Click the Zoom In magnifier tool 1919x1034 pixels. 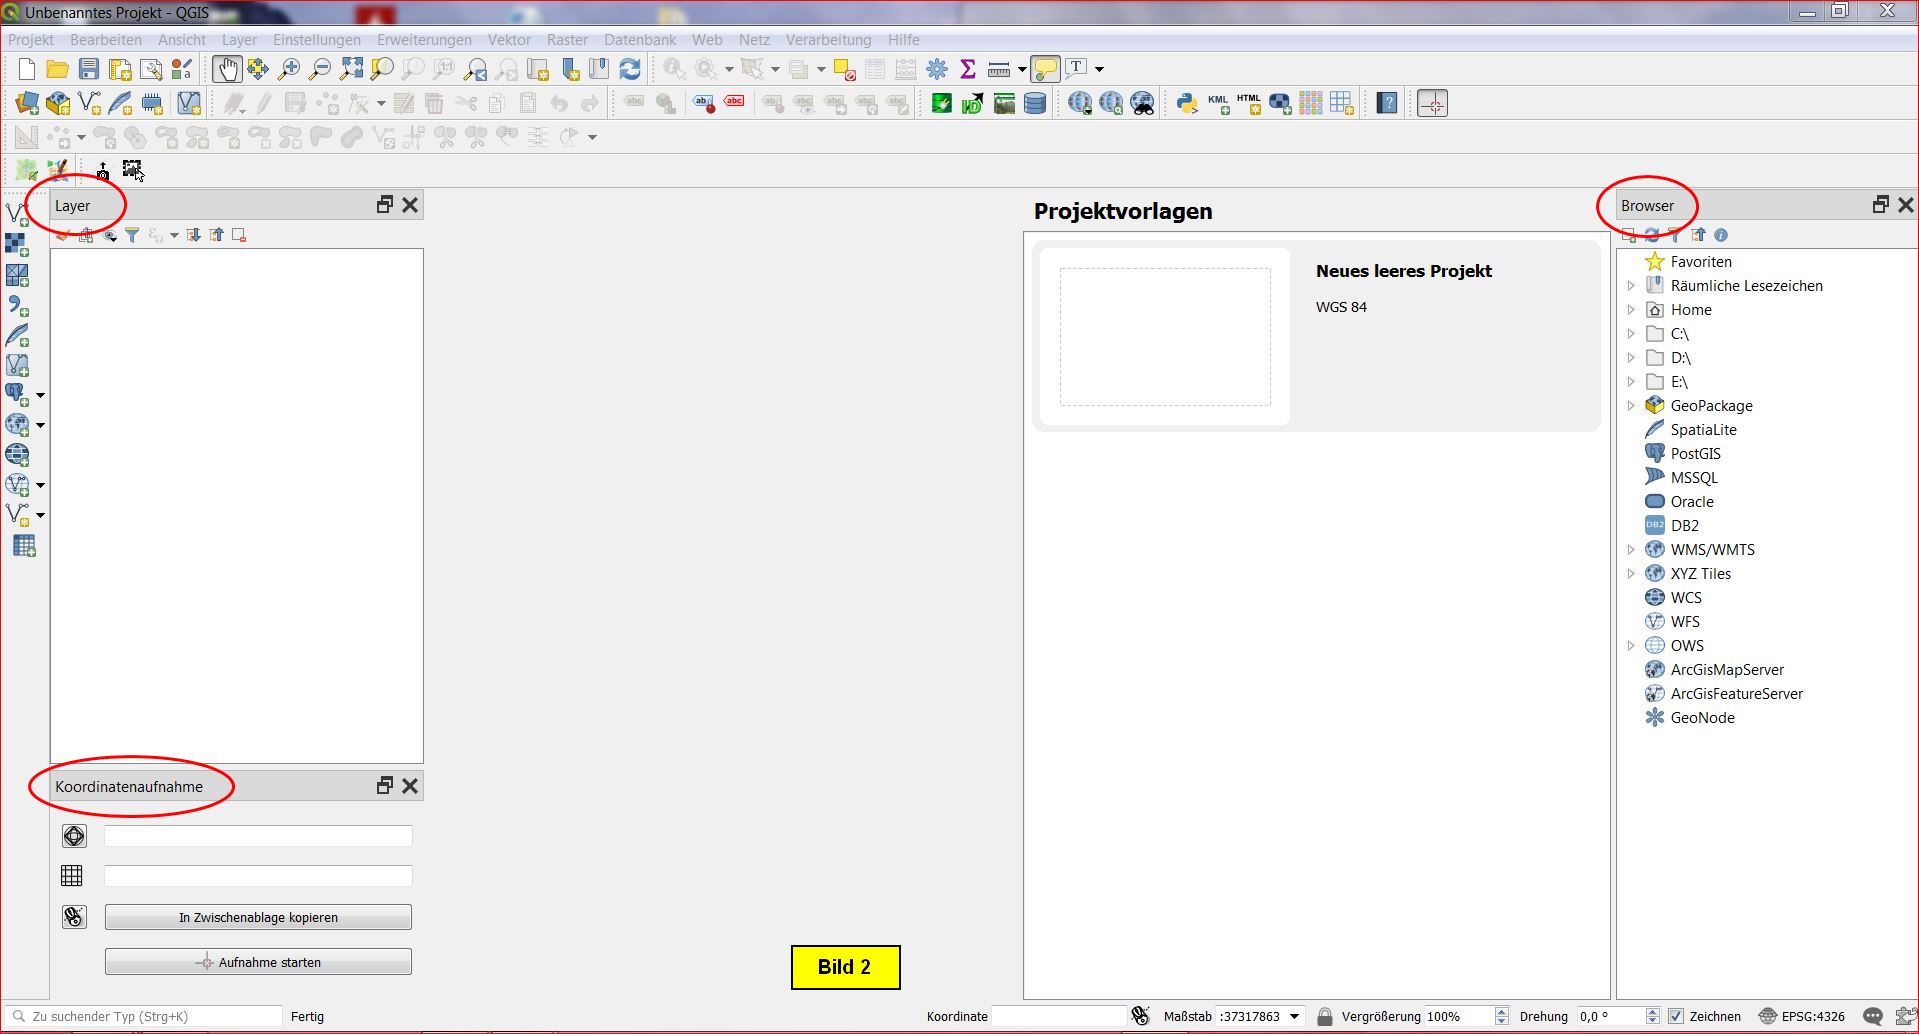(289, 69)
